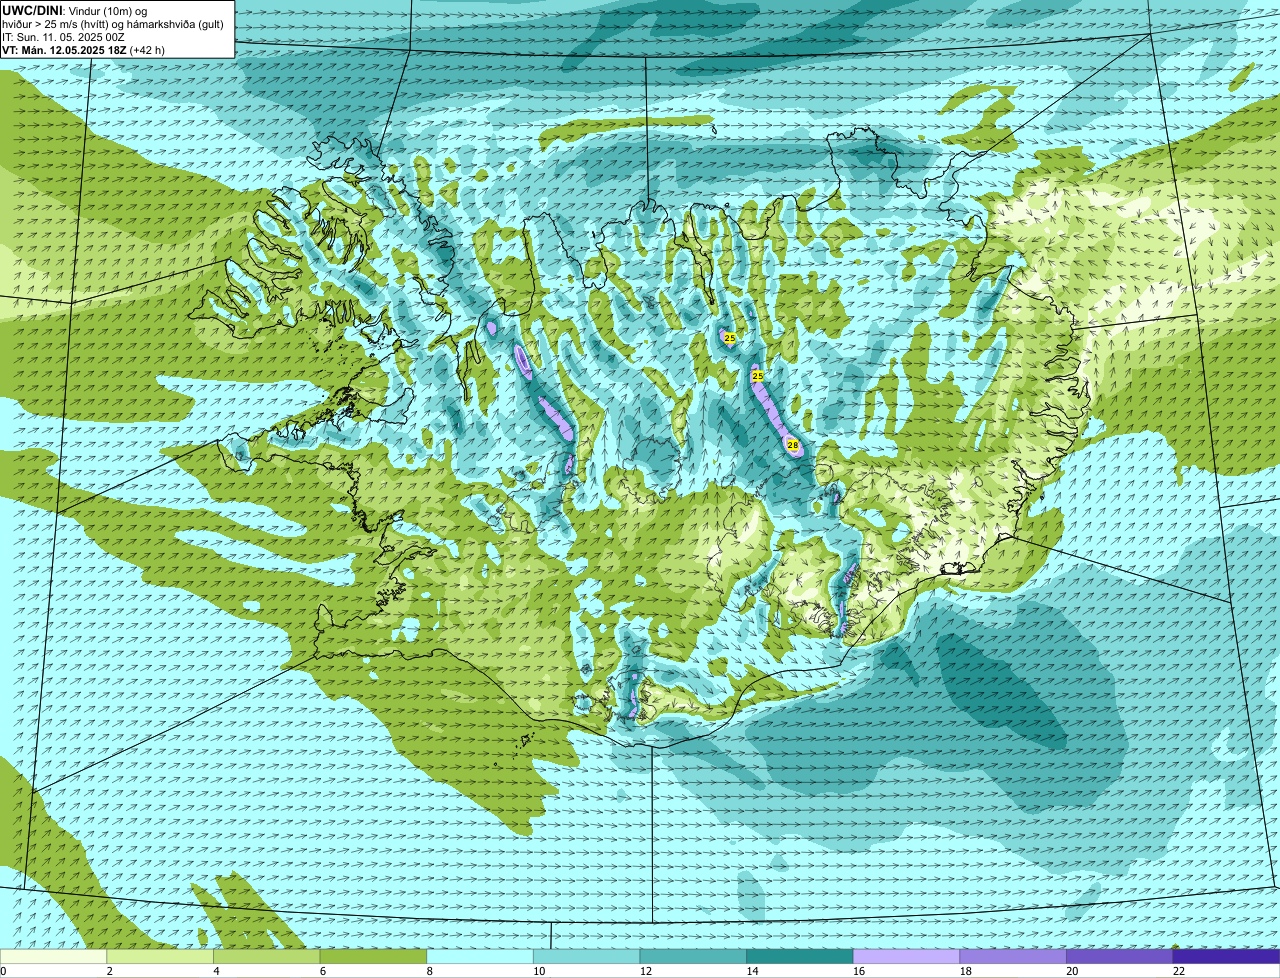Screen dimensions: 1280x978
Task: Pick the 12–14 m/s teal legend swatch
Action: pos(693,956)
